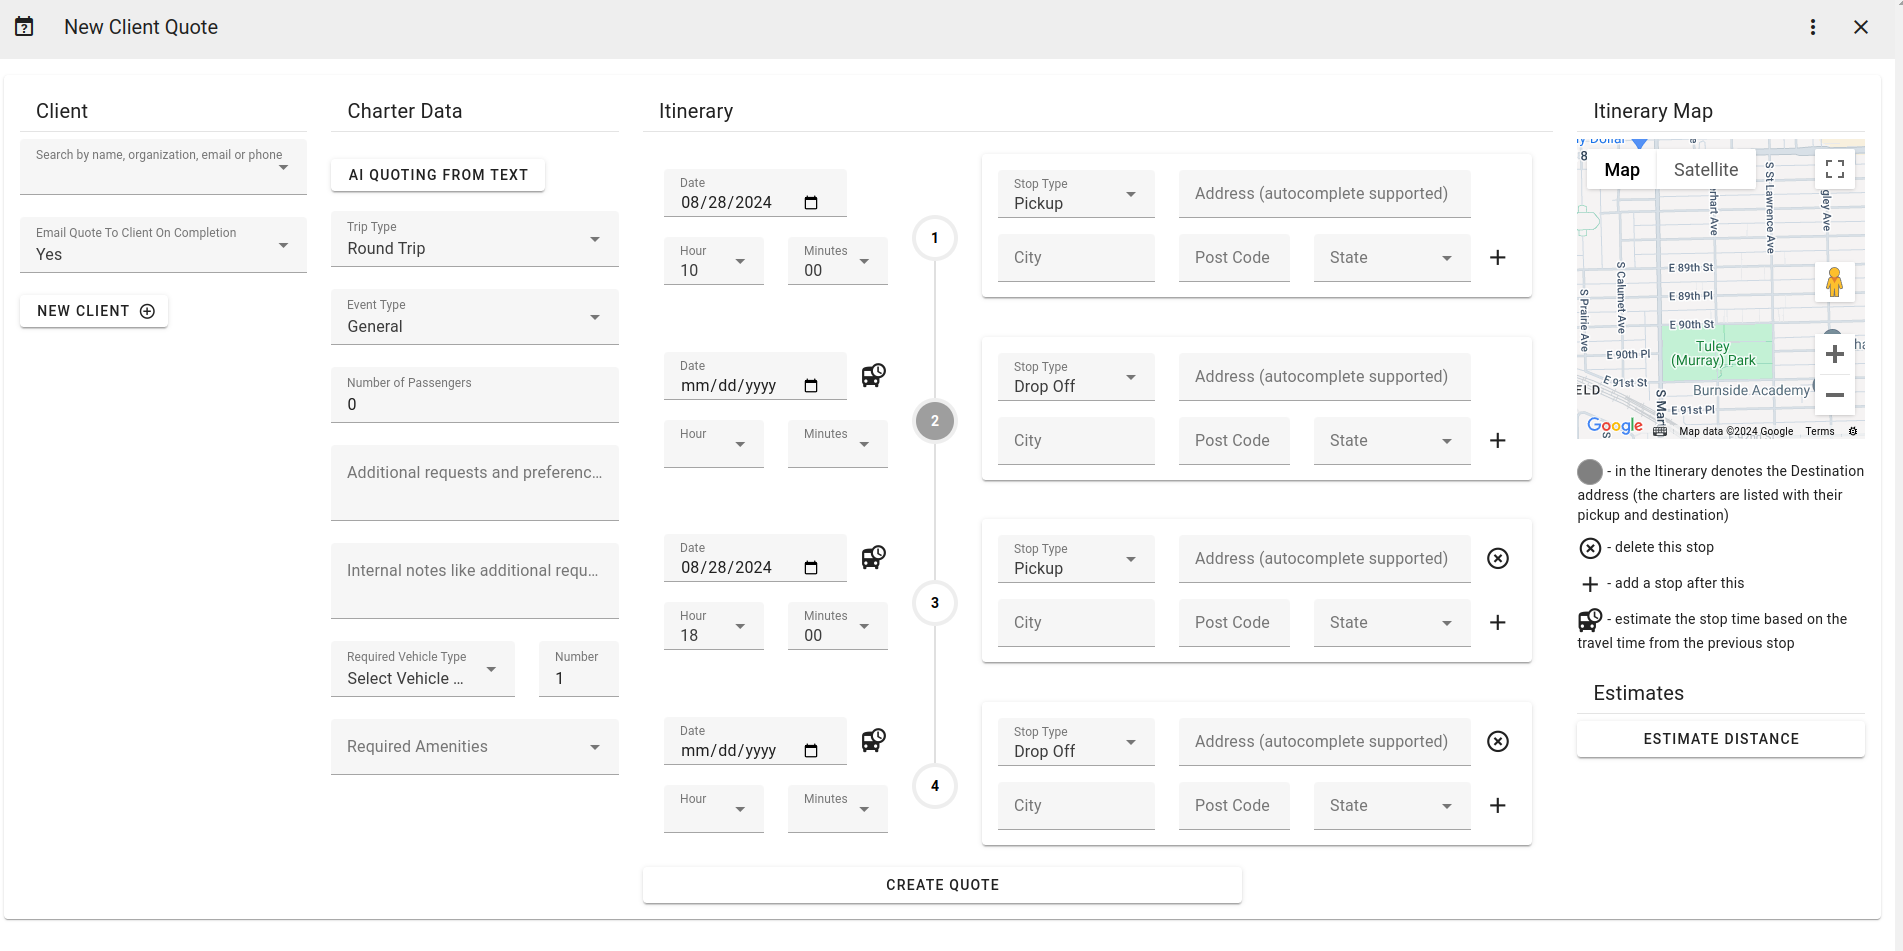This screenshot has width=1903, height=951.
Task: Click the AI Quoting From Text button
Action: [438, 175]
